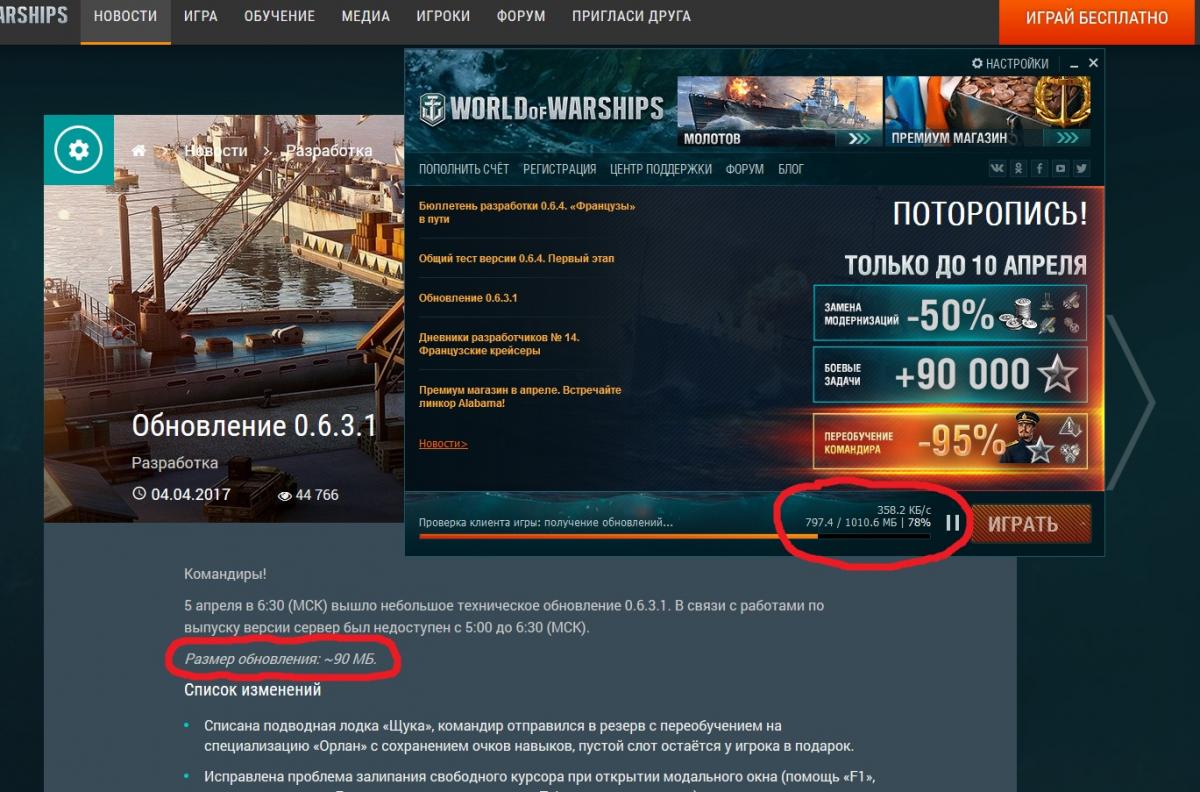Click the teal gear icon on news image
Screen dimensions: 1200x792
click(x=79, y=150)
